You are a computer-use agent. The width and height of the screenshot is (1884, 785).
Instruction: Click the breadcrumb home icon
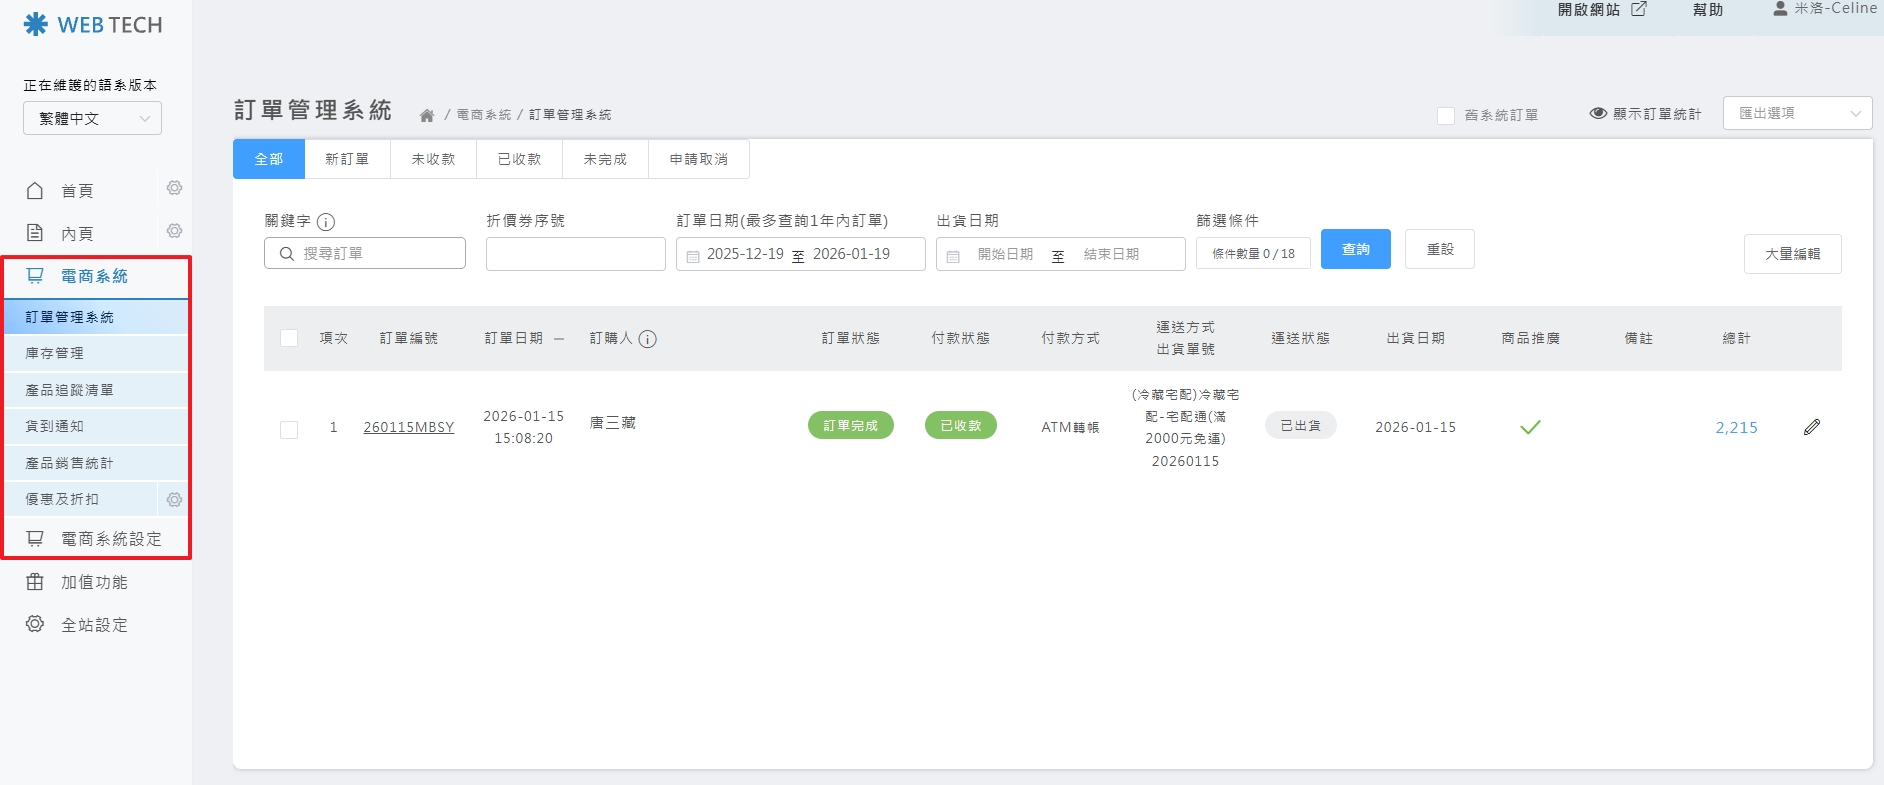[427, 115]
